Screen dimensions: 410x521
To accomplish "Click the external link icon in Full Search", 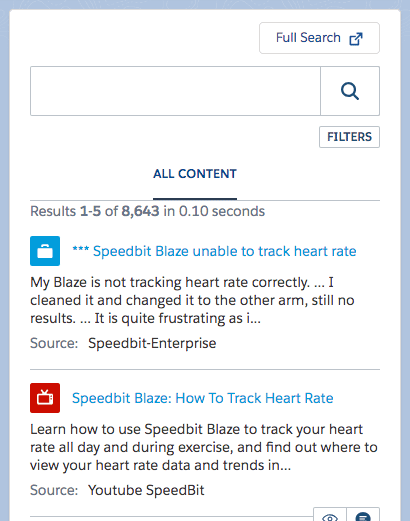I will (x=356, y=39).
